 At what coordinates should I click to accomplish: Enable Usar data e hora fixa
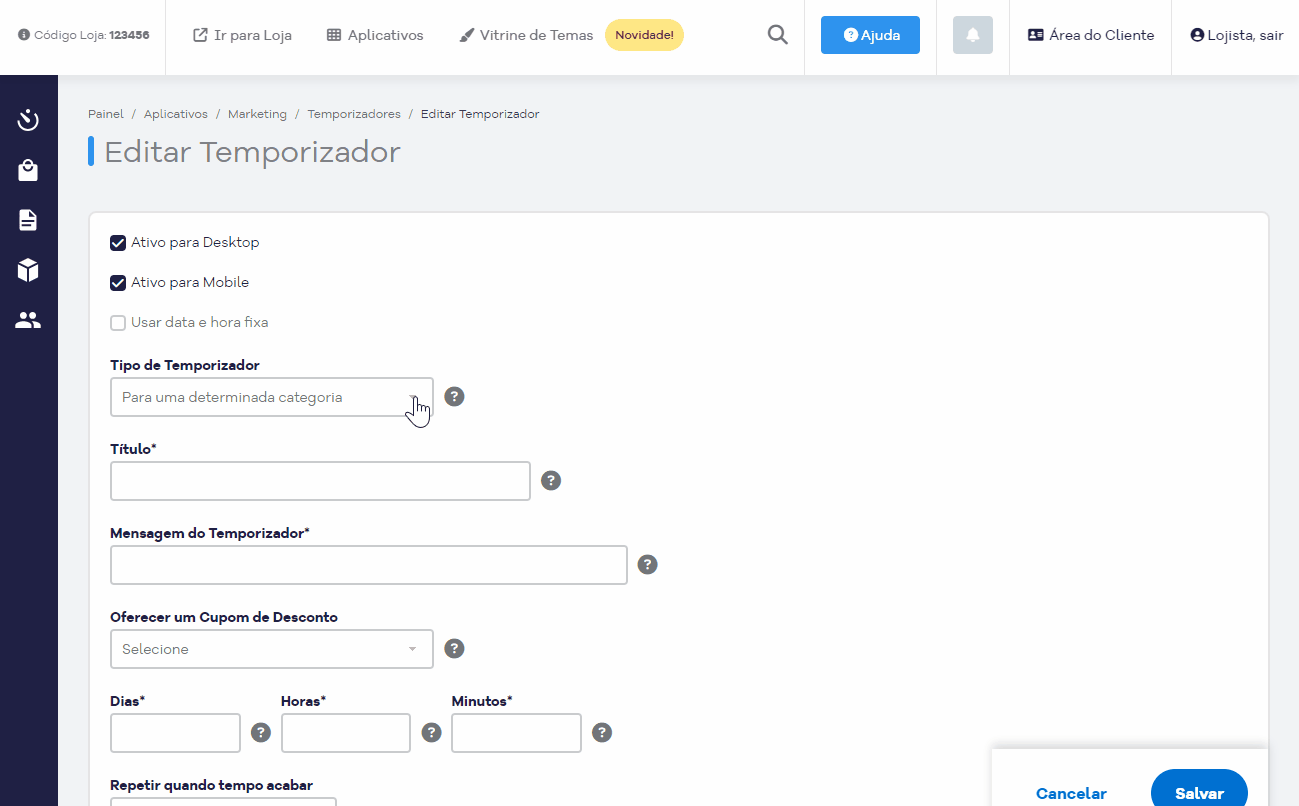[118, 323]
